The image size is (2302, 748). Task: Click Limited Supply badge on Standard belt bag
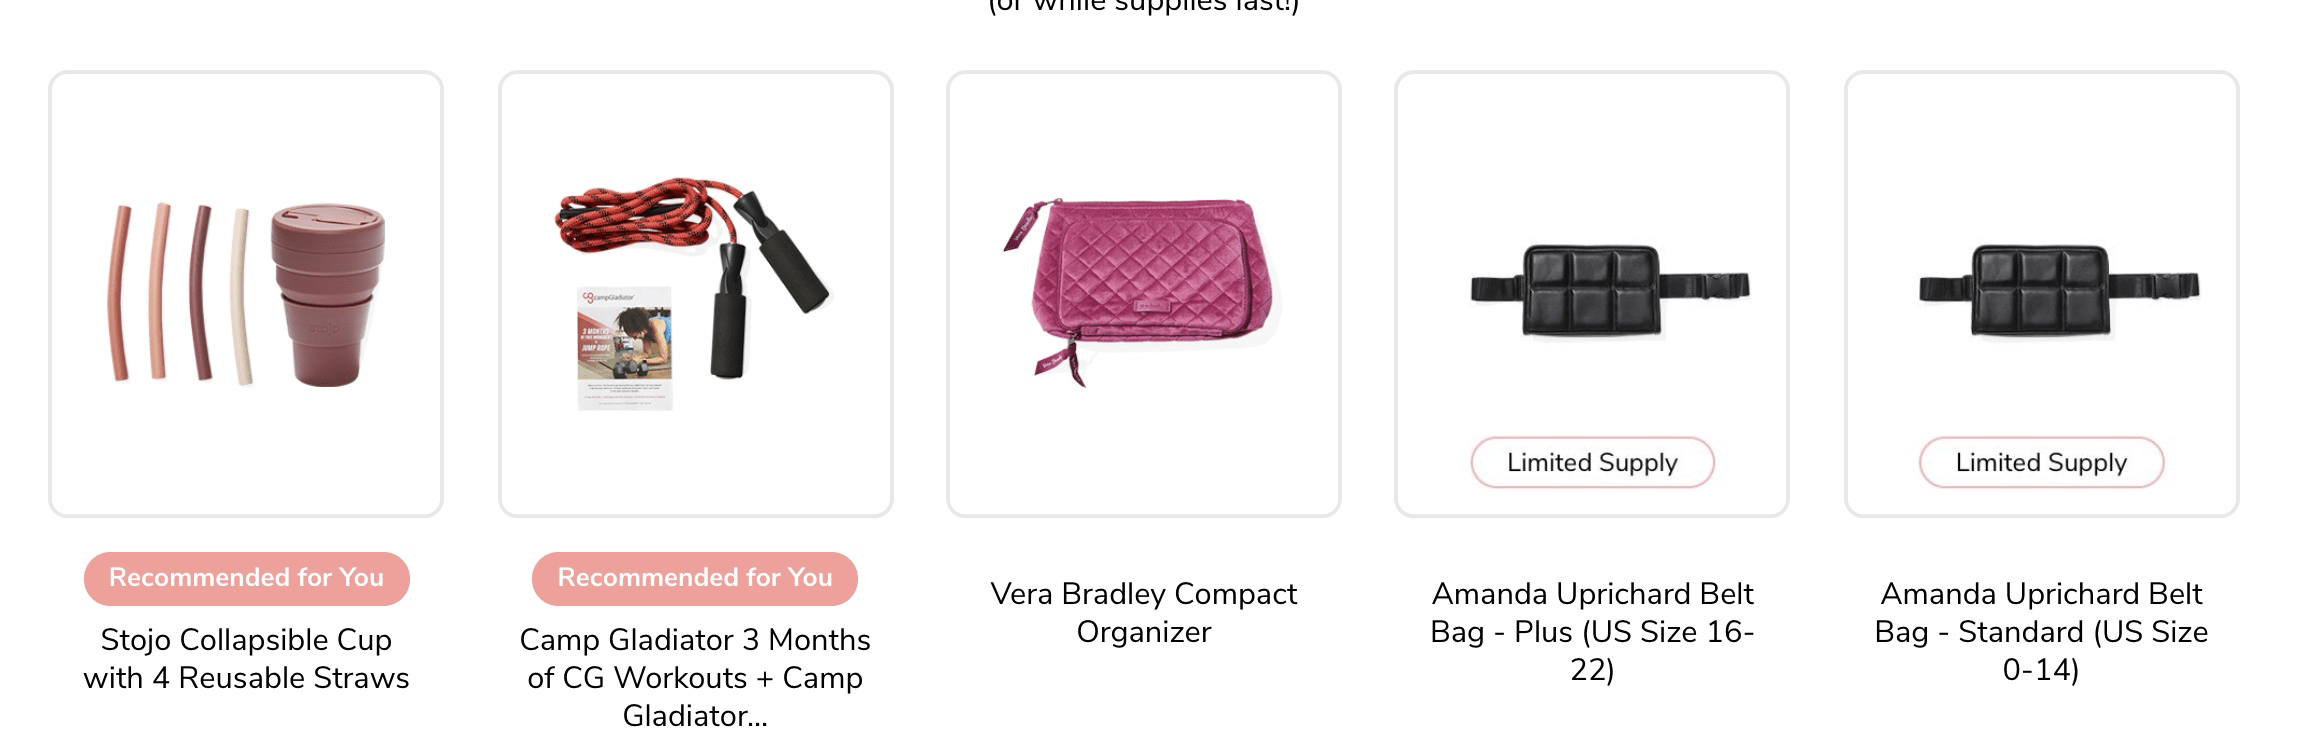(x=2041, y=462)
